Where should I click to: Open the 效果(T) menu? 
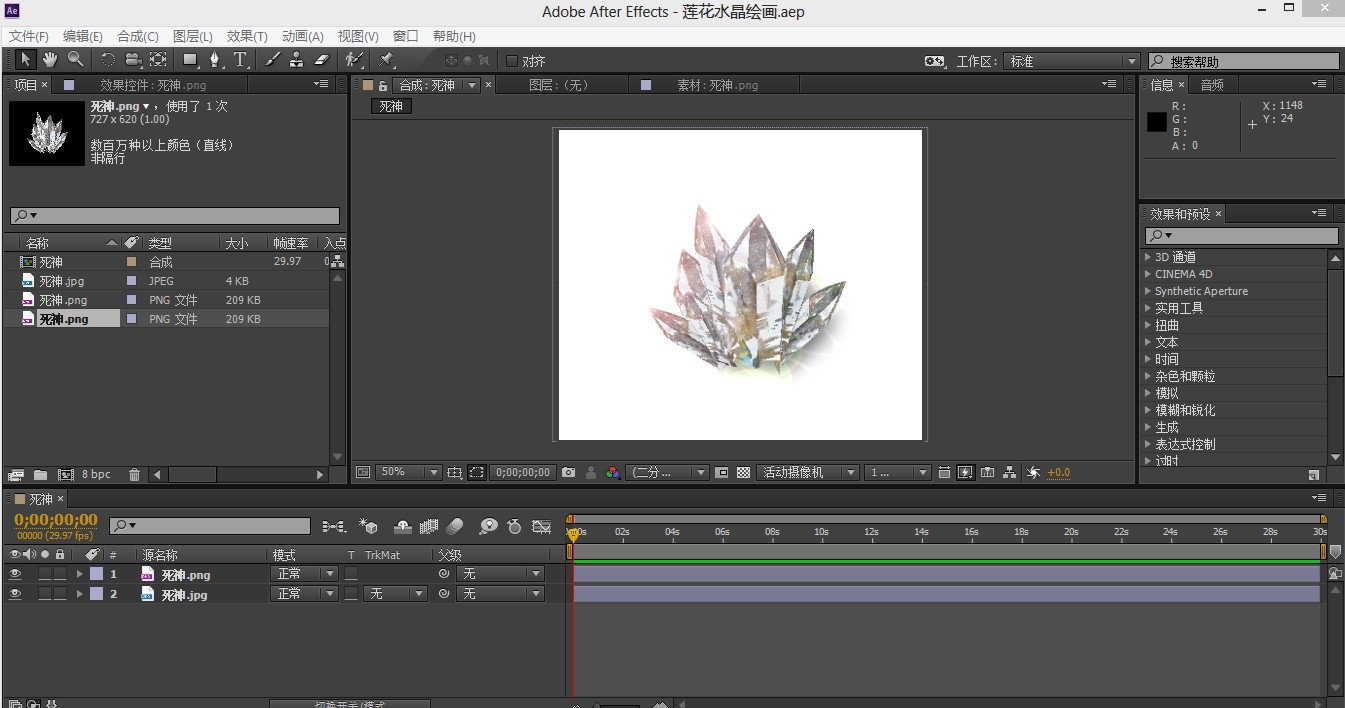(247, 36)
